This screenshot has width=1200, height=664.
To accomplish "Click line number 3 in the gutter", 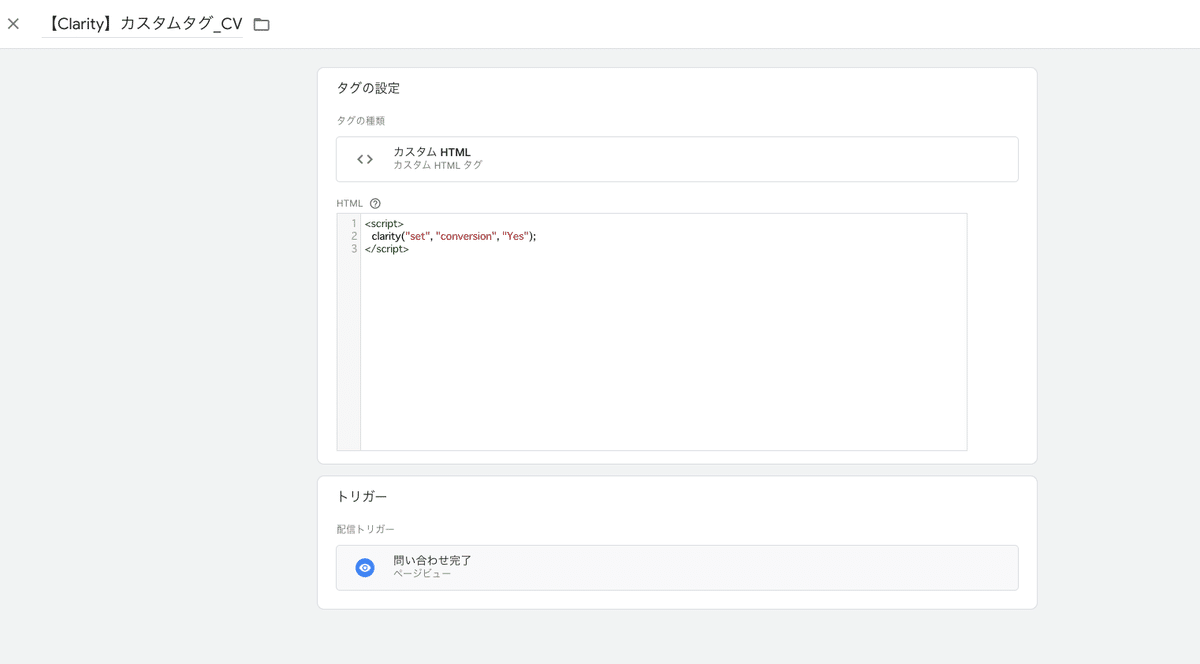I will click(354, 249).
